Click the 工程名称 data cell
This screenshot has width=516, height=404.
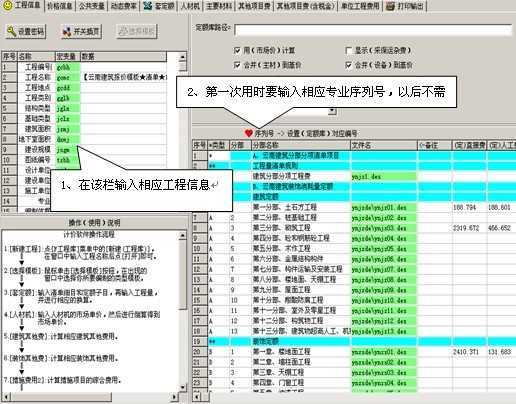124,77
